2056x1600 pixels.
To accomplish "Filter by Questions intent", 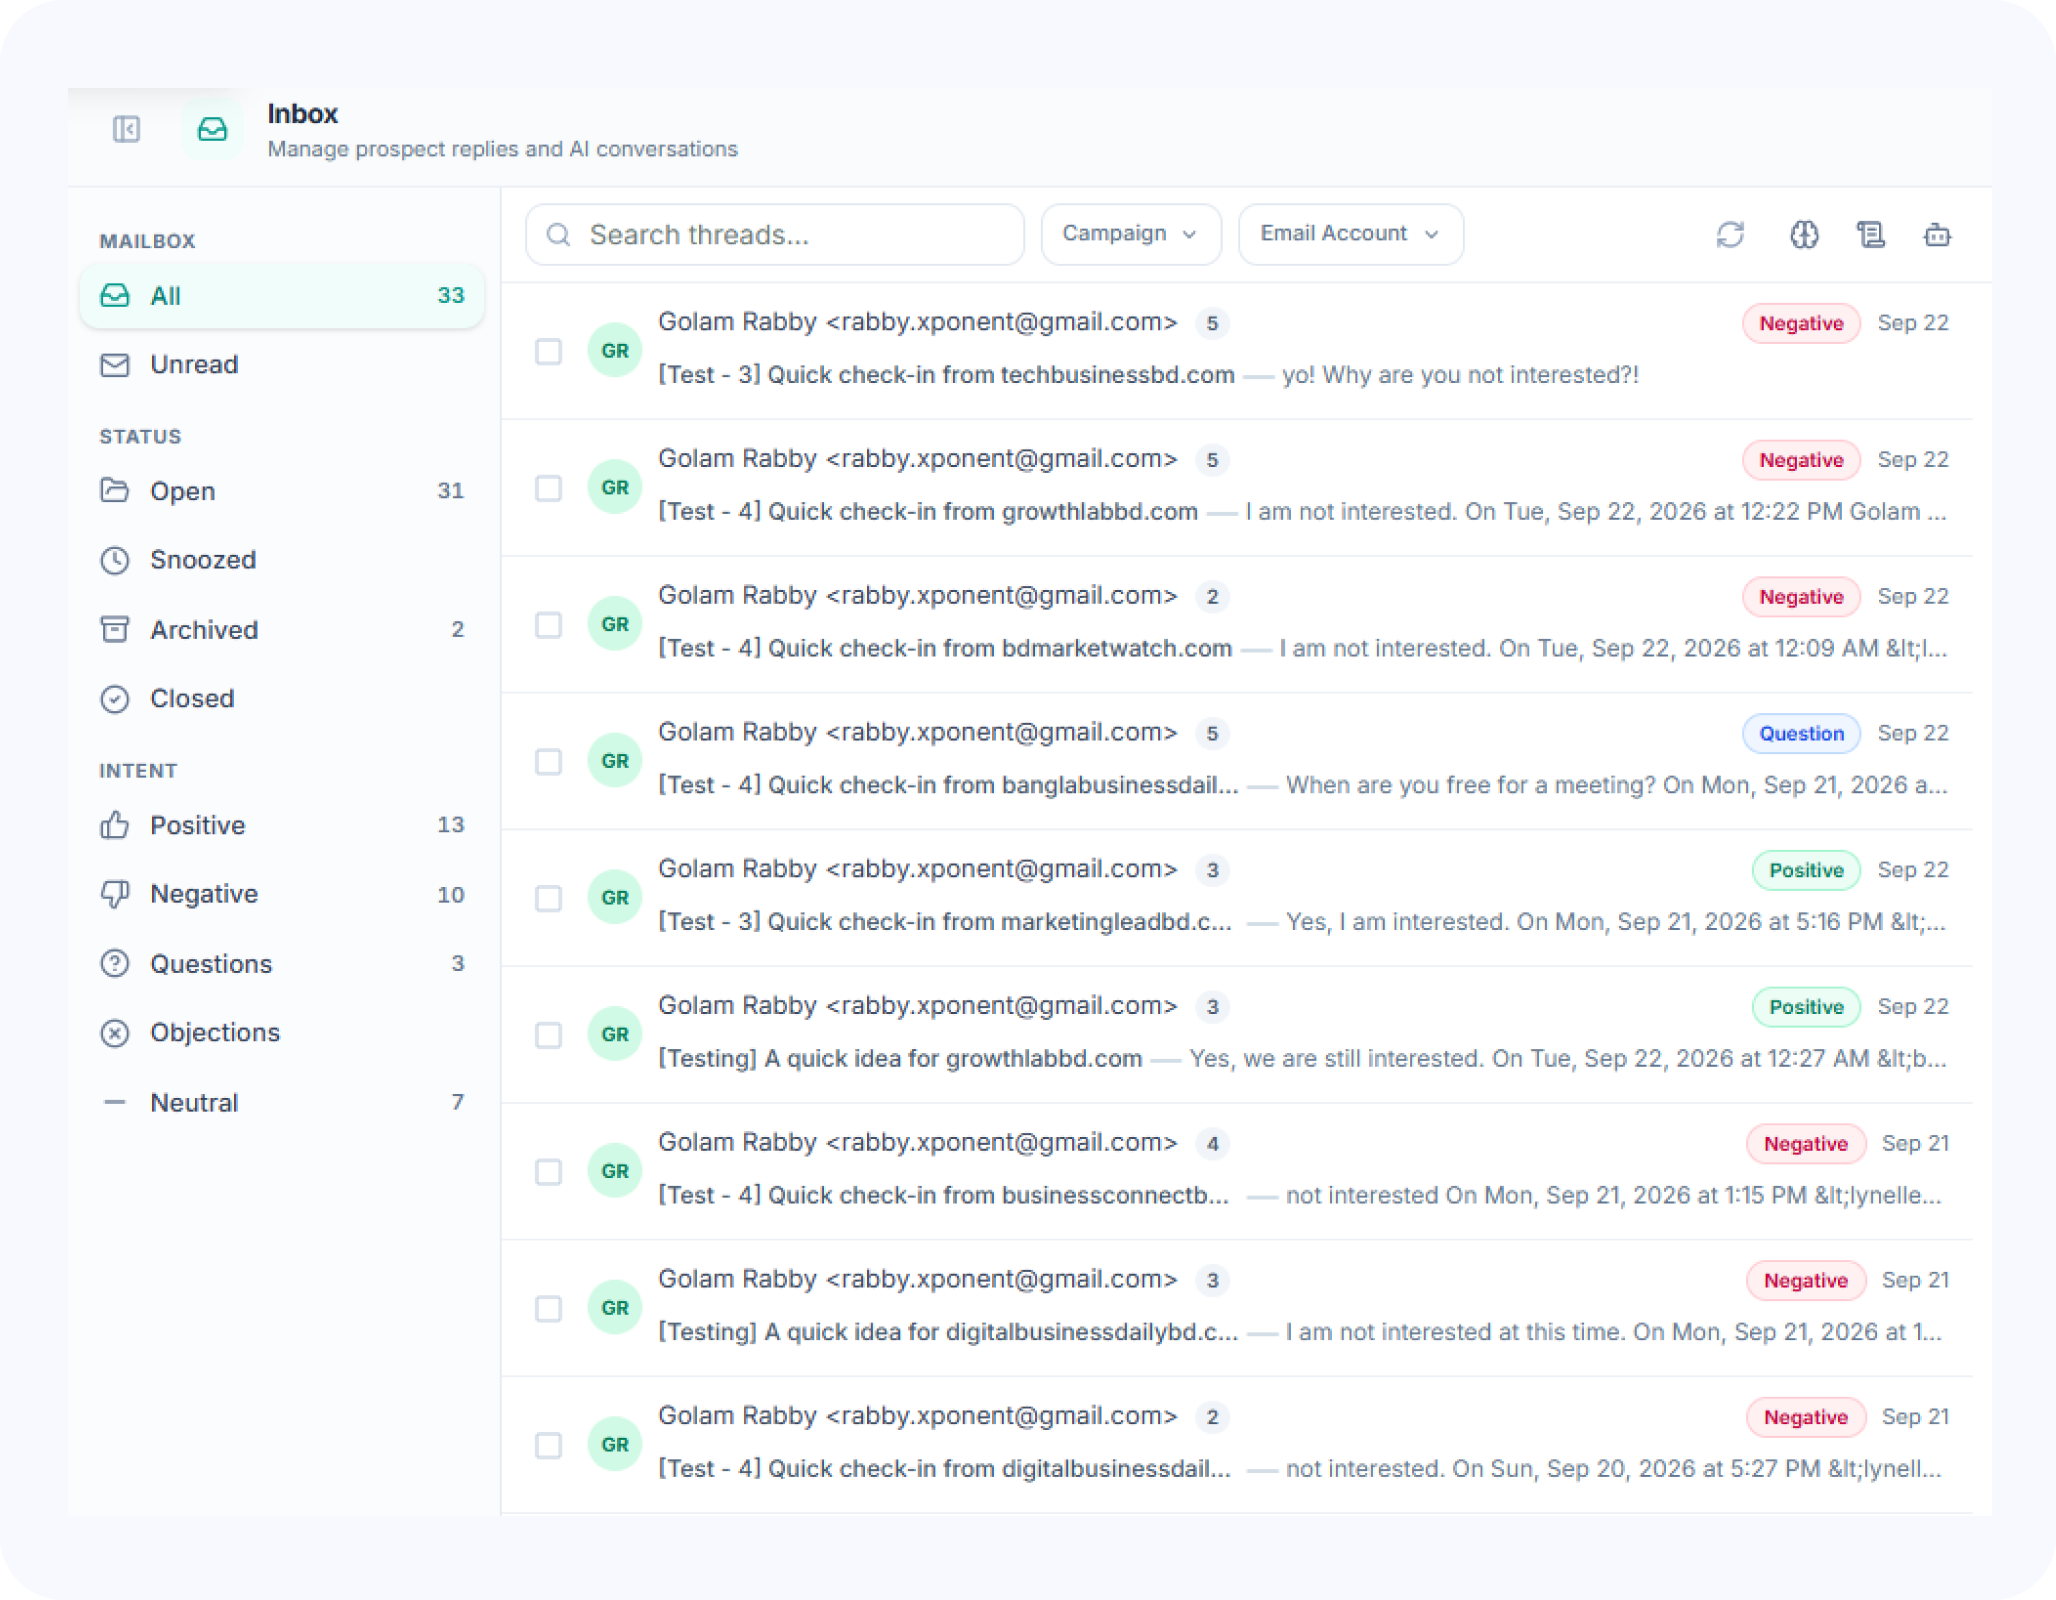I will coord(282,964).
